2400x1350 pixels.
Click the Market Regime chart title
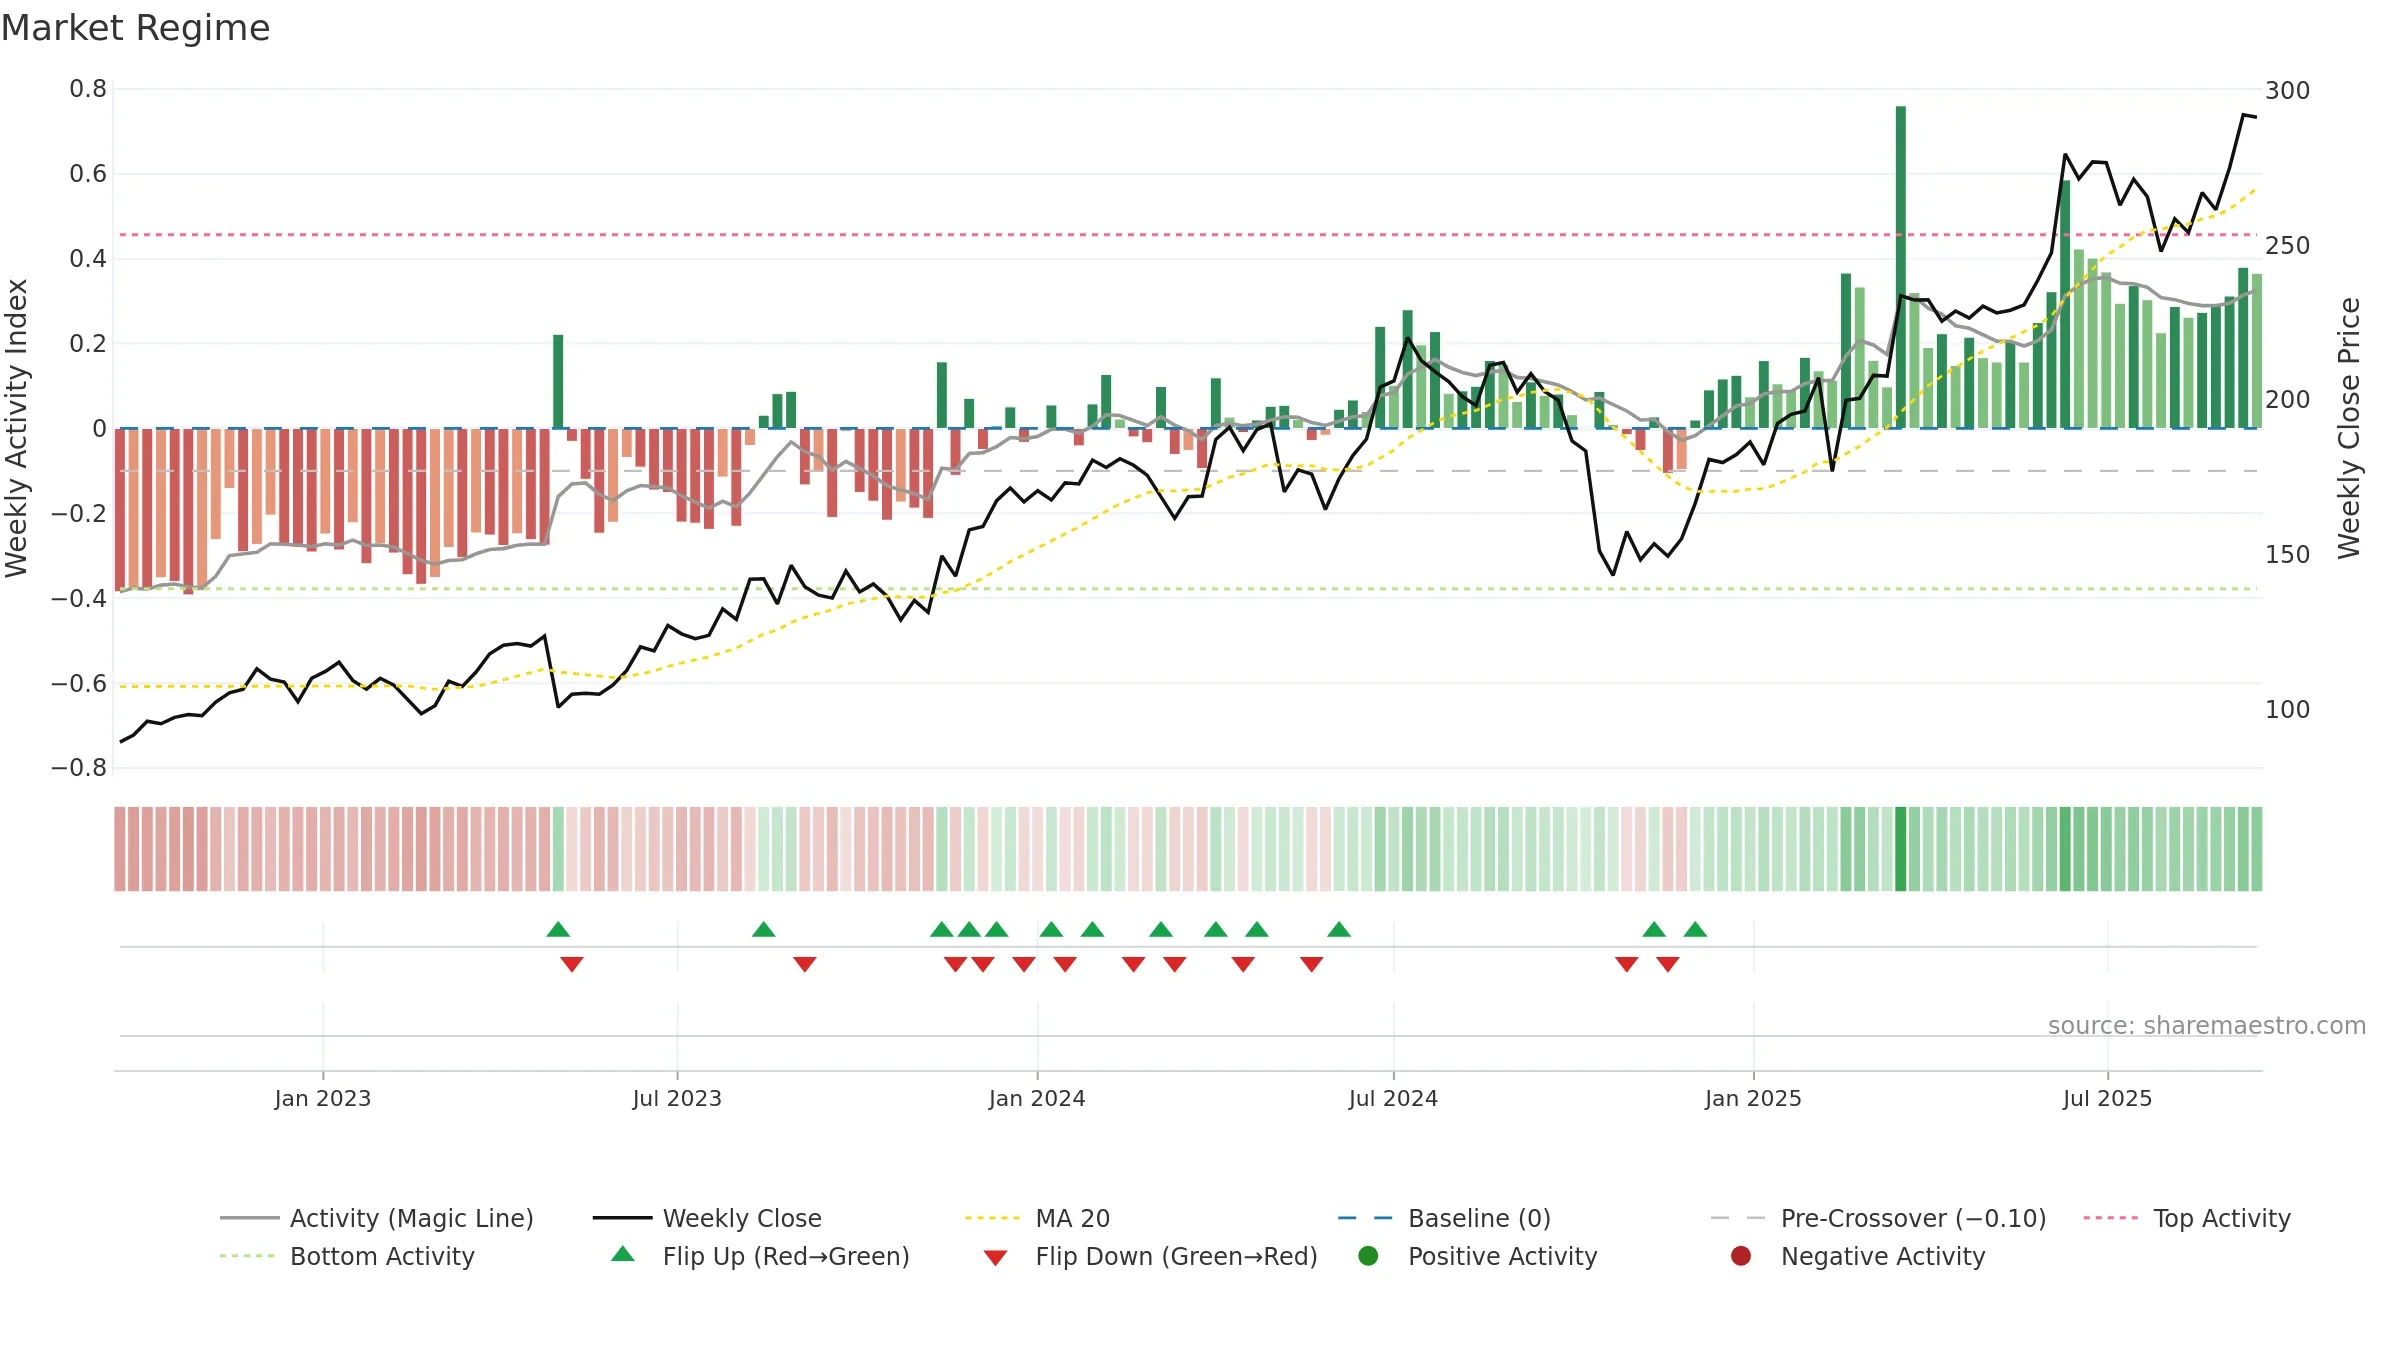coord(135,28)
